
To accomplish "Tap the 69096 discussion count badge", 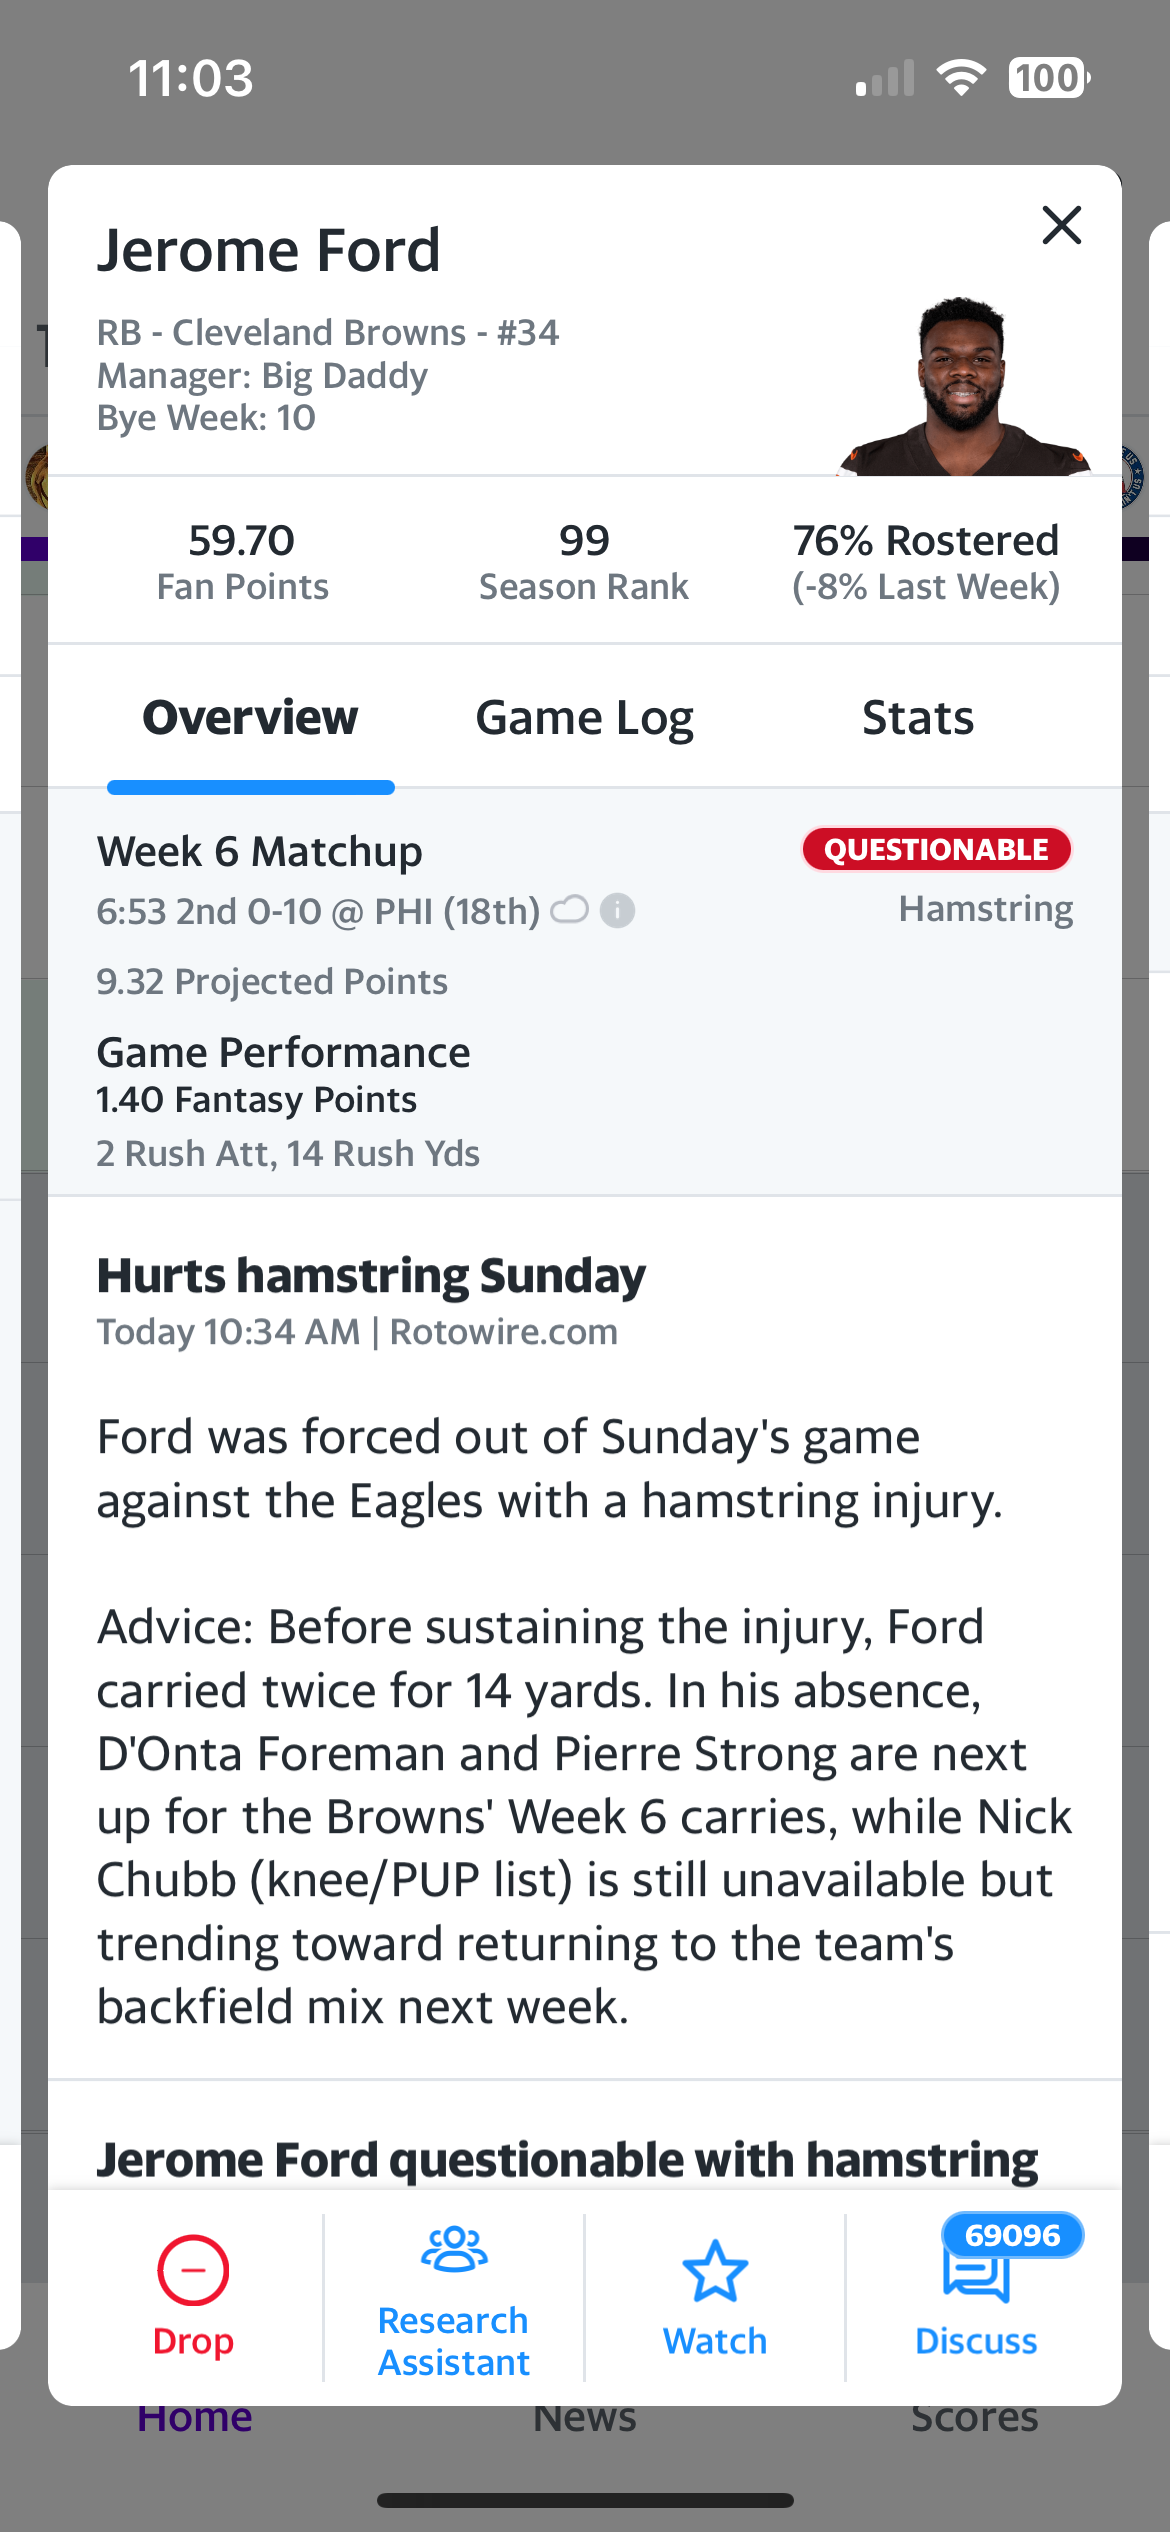I will (1012, 2235).
